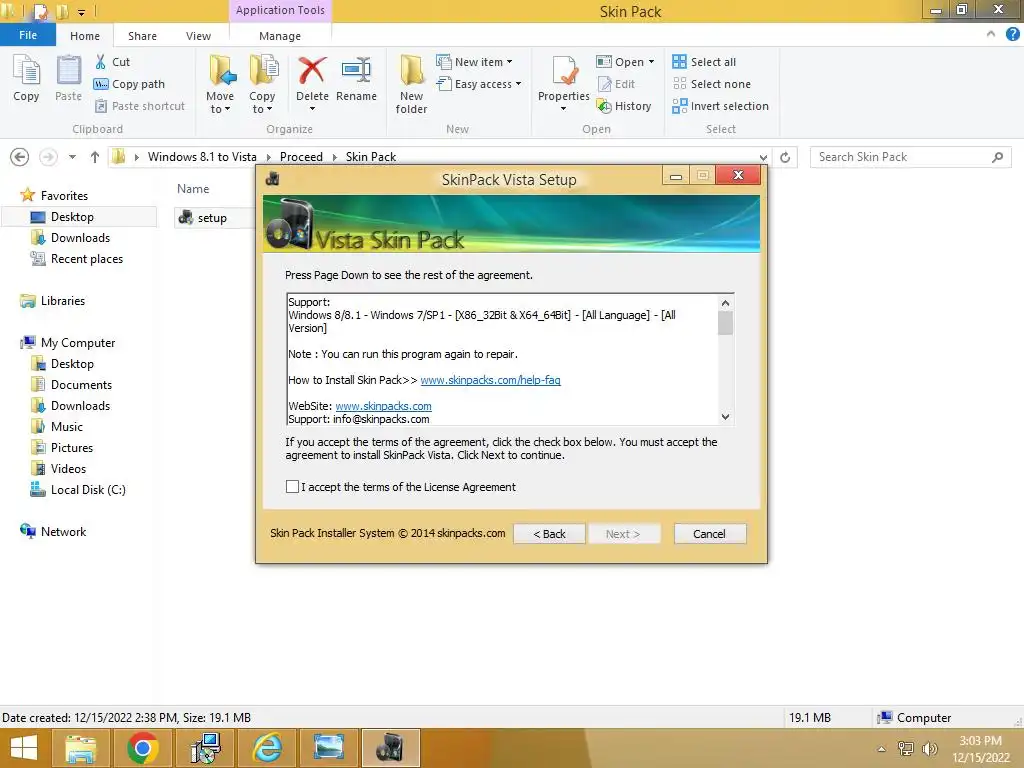Viewport: 1024px width, 768px height.
Task: Switch to the View tab
Action: click(x=198, y=36)
